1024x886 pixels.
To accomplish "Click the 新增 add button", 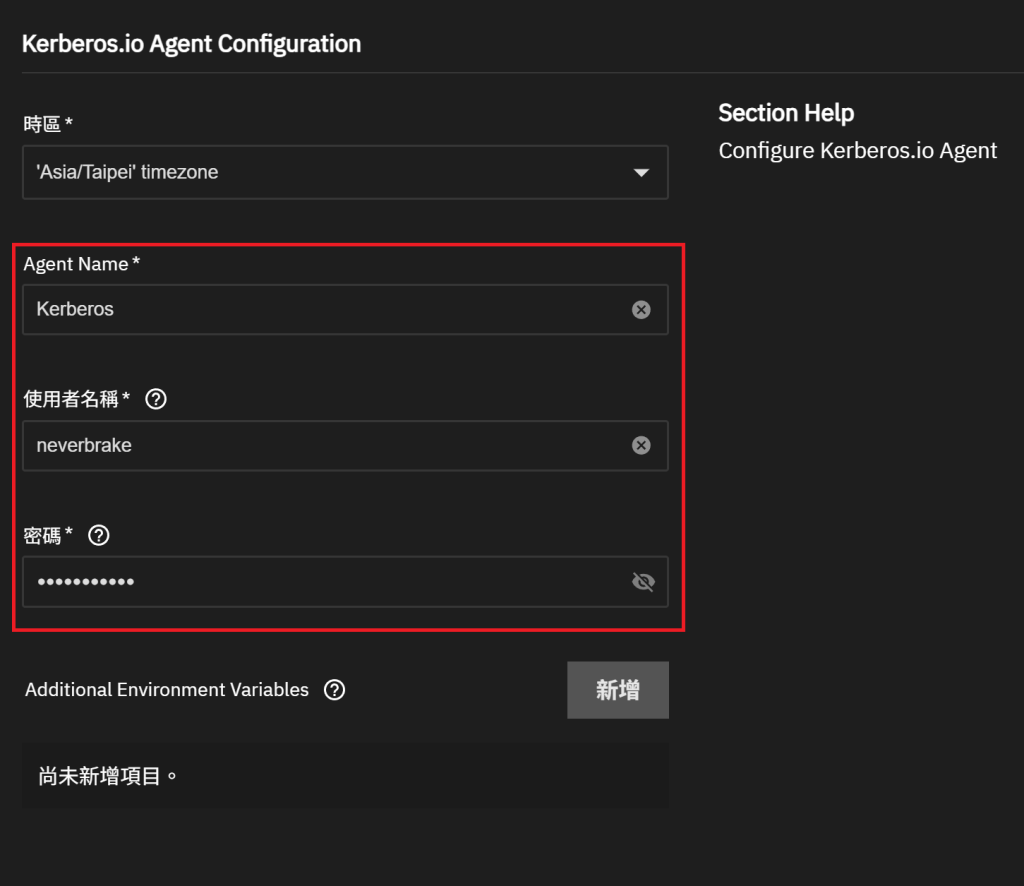I will pyautogui.click(x=618, y=690).
